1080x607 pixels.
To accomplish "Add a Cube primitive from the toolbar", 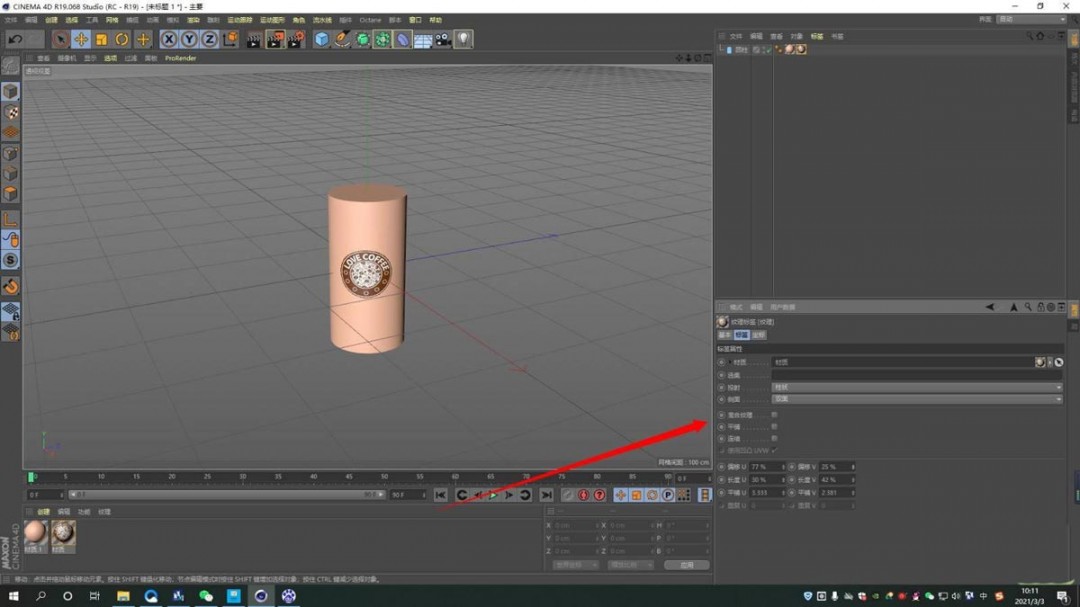I will [319, 38].
